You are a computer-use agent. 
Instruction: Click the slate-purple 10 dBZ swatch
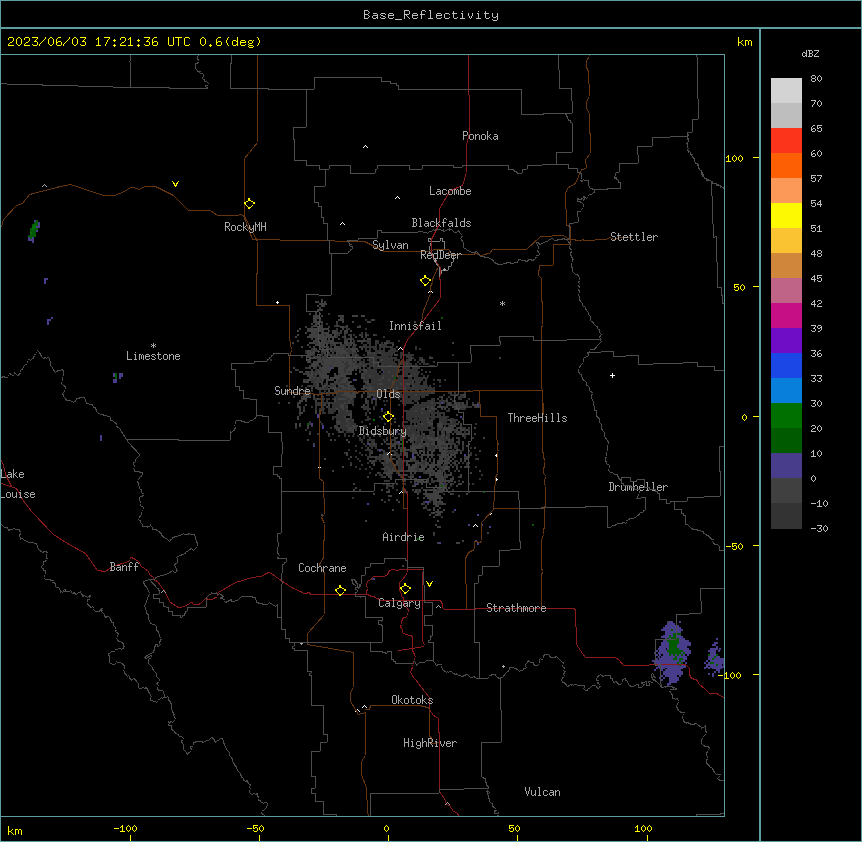(x=786, y=466)
